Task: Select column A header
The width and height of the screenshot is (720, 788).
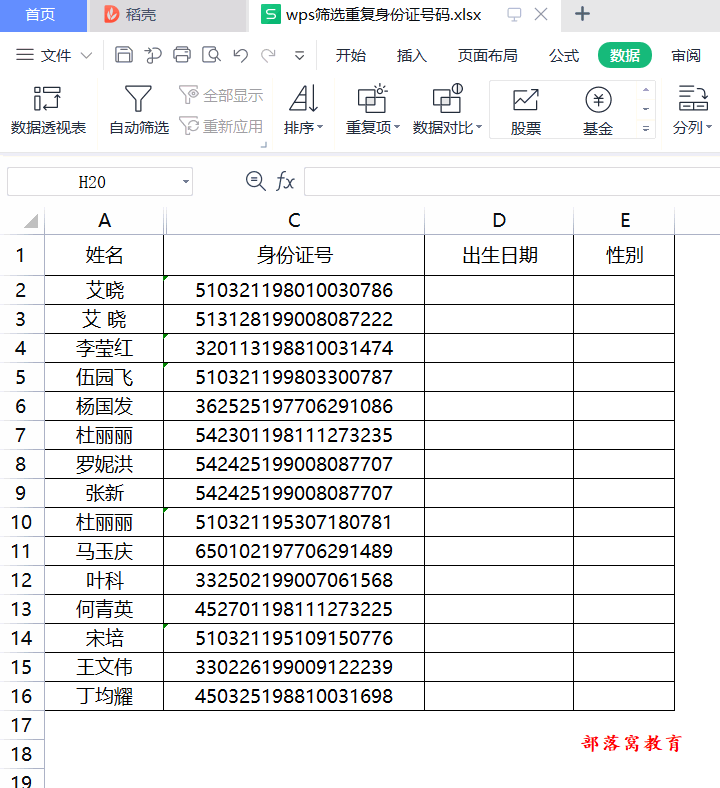Action: (104, 221)
